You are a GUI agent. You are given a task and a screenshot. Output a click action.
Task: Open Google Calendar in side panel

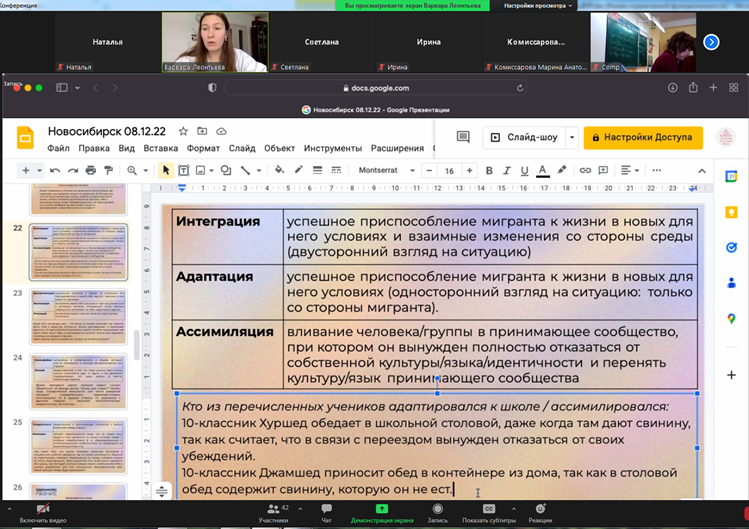tap(731, 176)
